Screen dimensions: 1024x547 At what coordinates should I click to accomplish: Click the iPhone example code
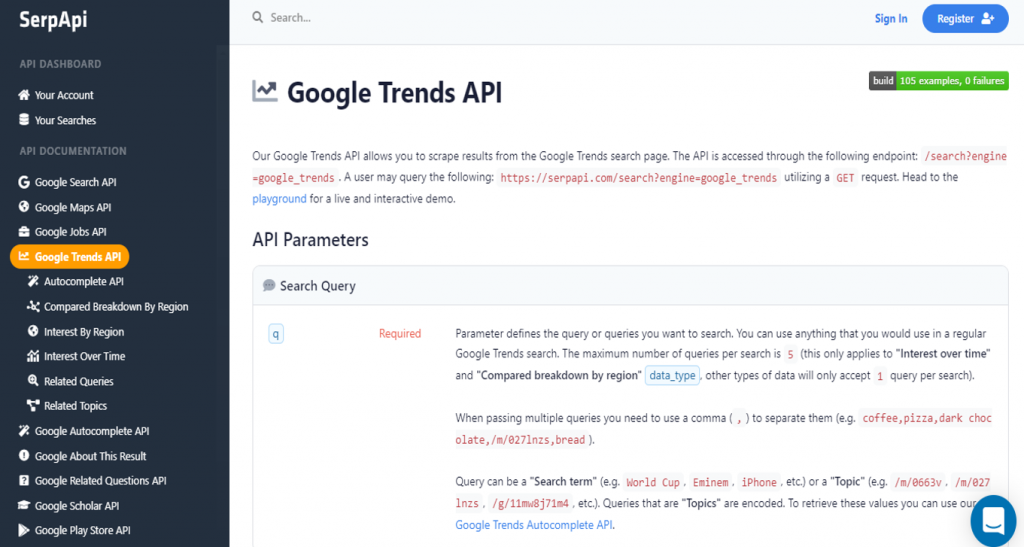759,482
